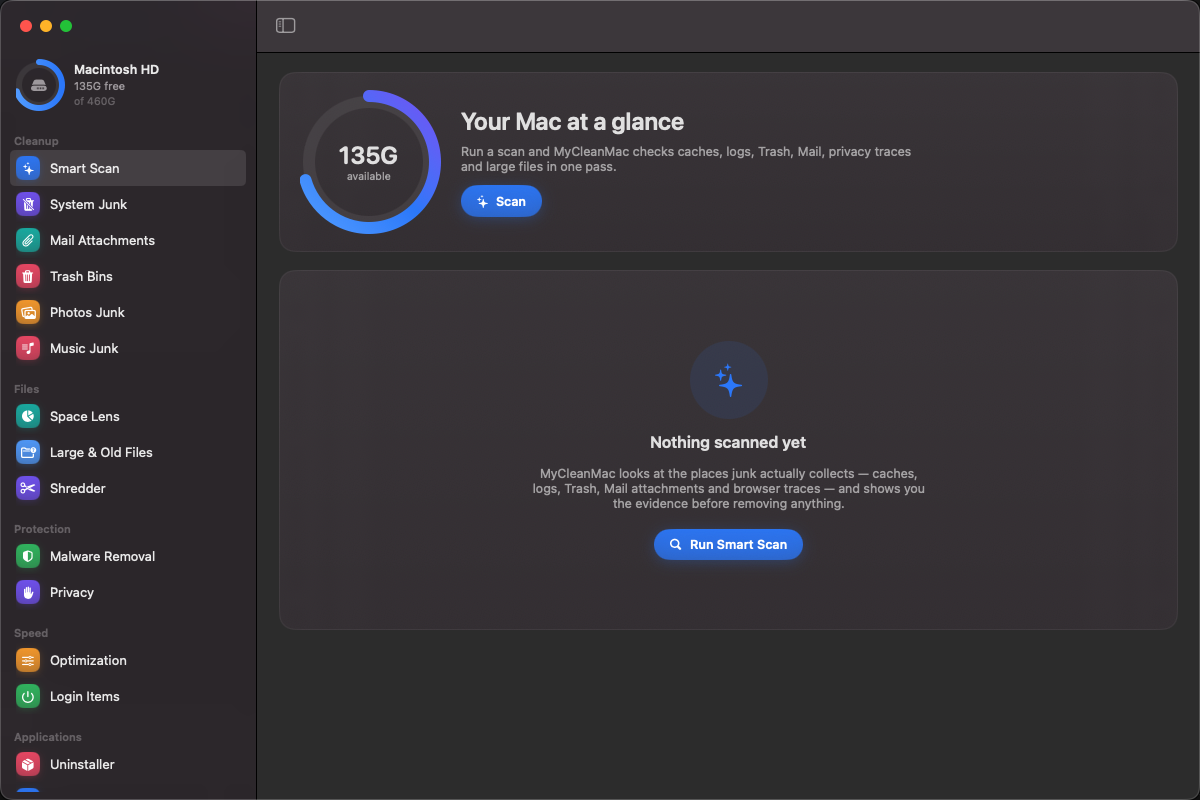
Task: Open Privacy section
Action: click(x=128, y=592)
